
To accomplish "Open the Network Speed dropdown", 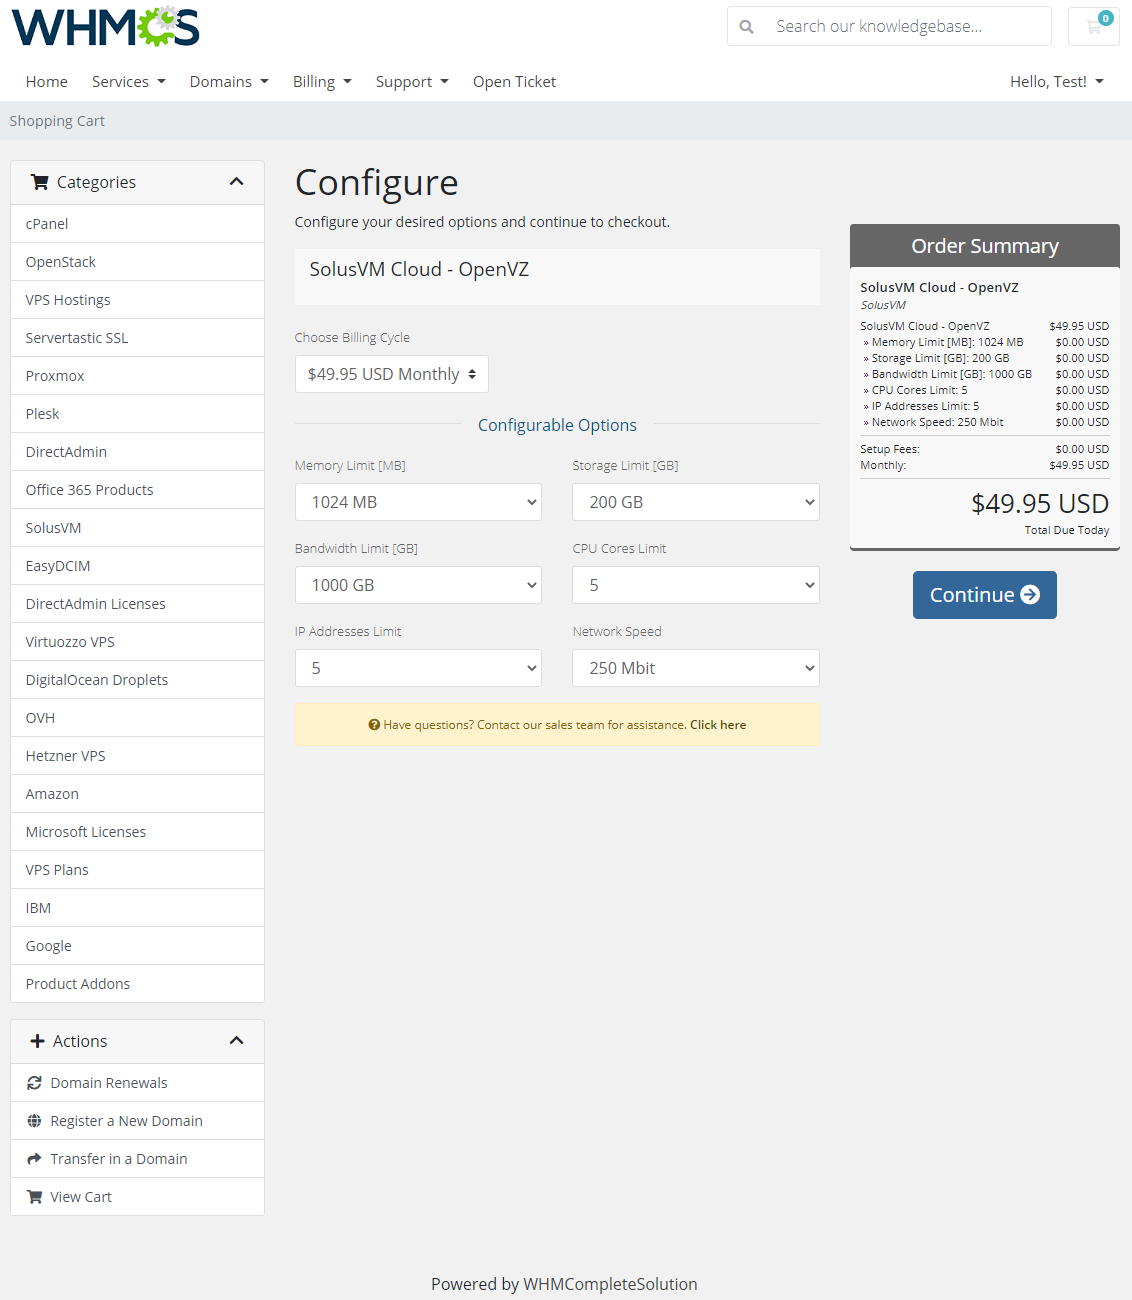I will [695, 667].
